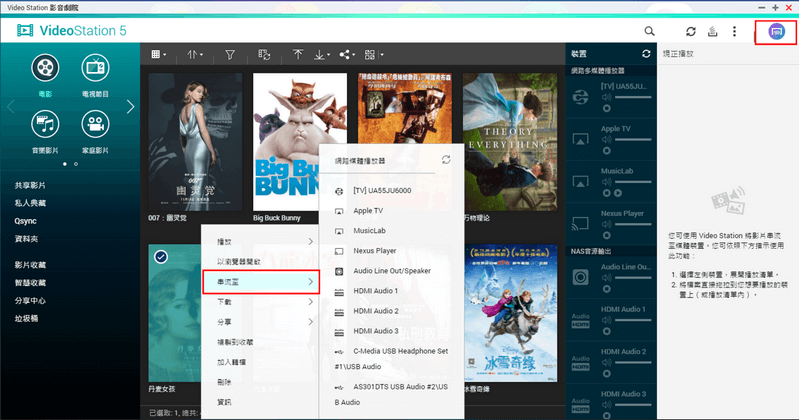The height and width of the screenshot is (420, 800).
Task: Go to previous category page arrow
Action: [11, 107]
